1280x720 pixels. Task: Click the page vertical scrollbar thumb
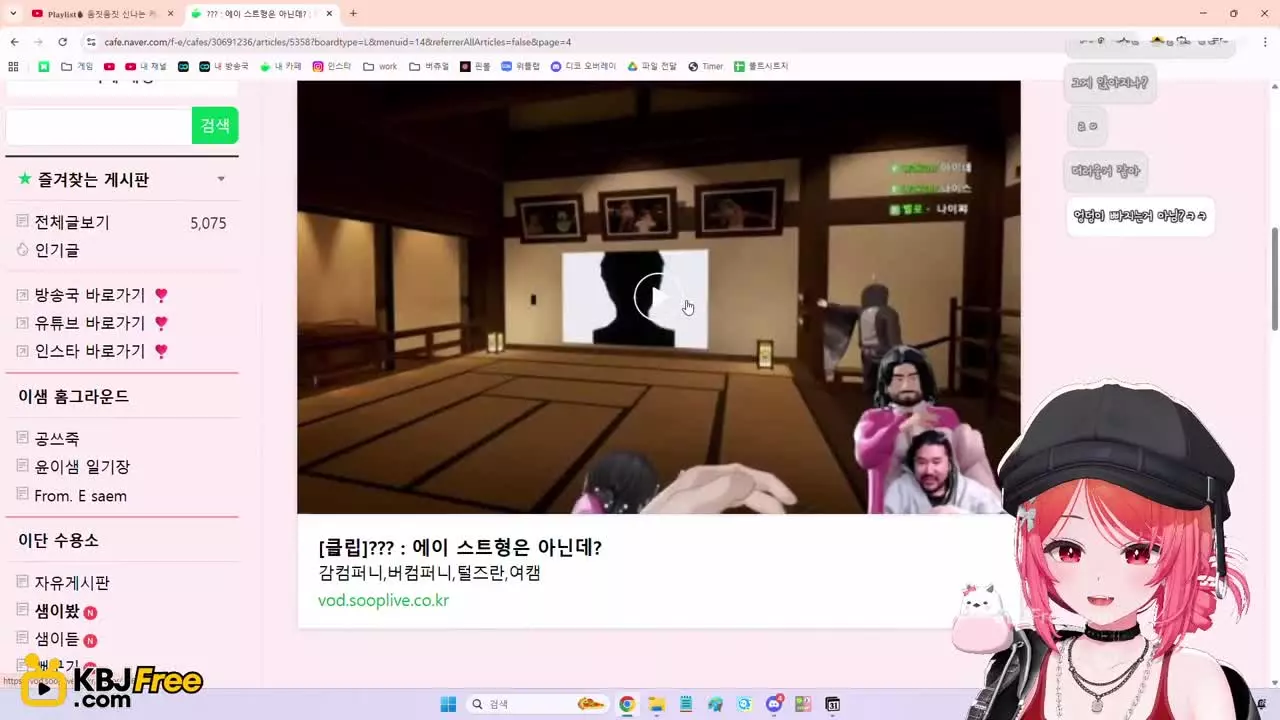pyautogui.click(x=1274, y=278)
